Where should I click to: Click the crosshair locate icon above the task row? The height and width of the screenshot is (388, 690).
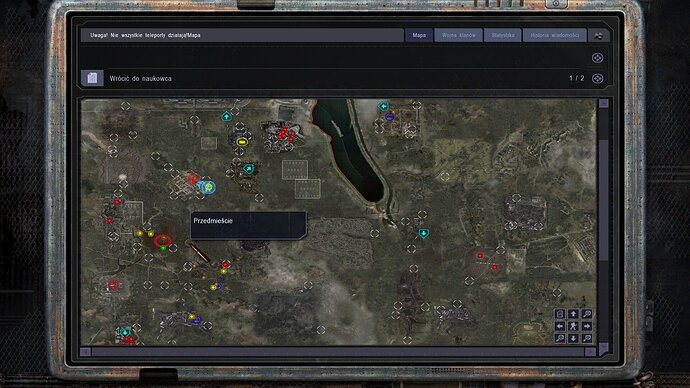597,58
